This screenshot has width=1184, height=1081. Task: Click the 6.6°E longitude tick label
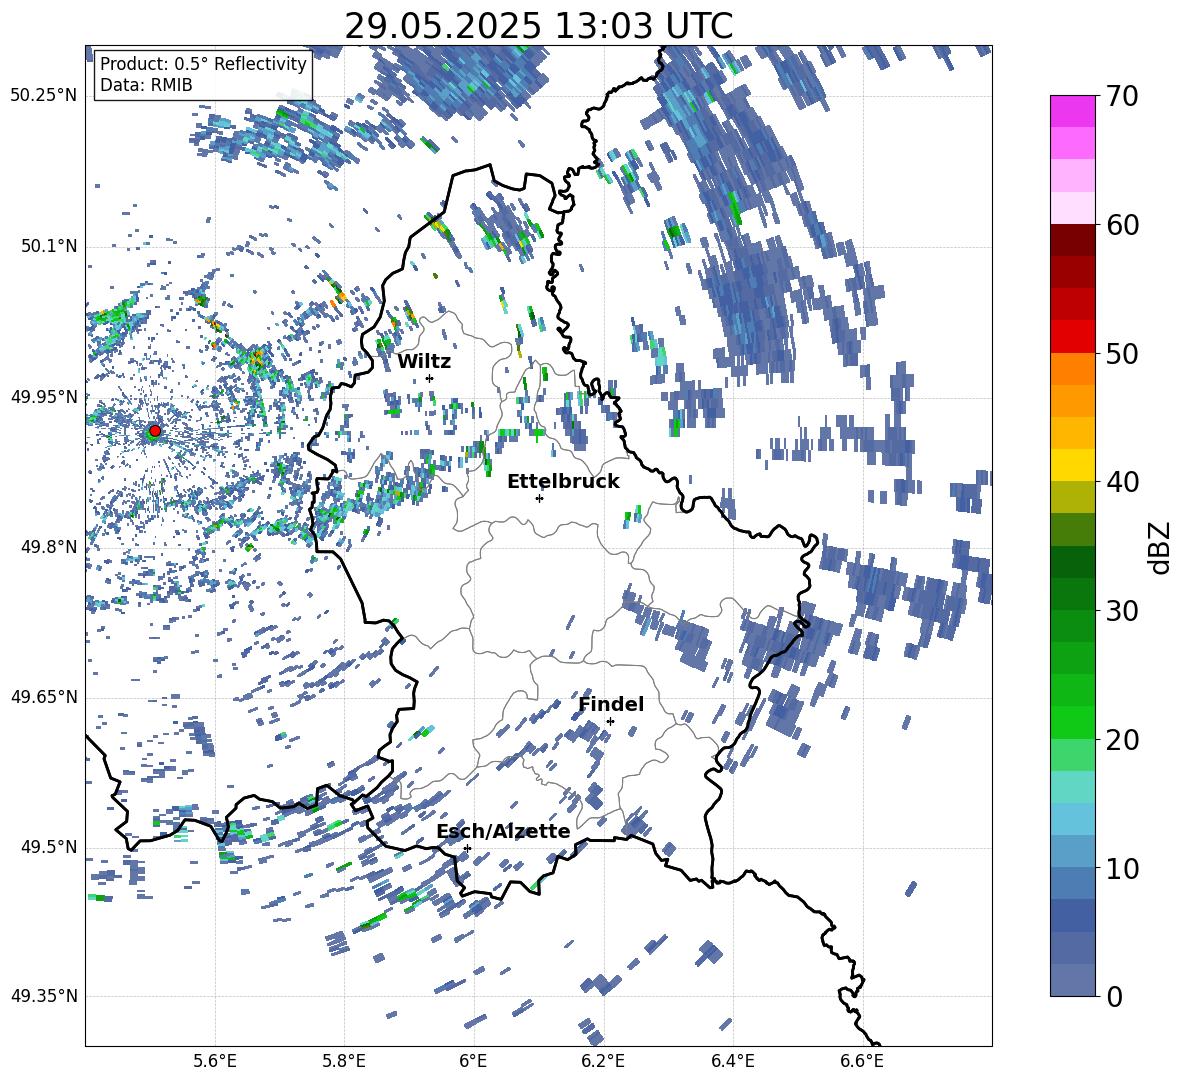862,1061
